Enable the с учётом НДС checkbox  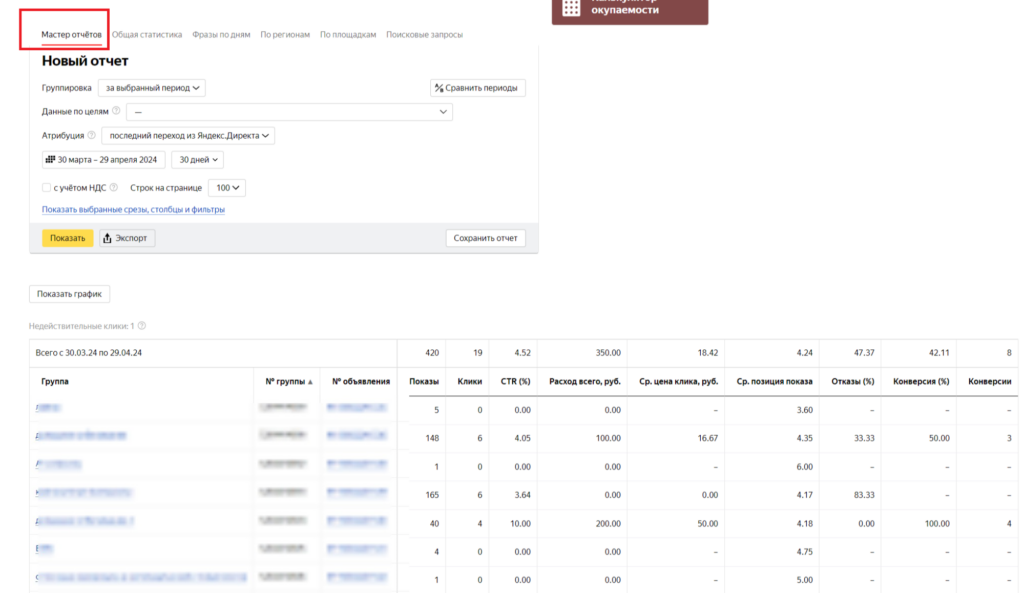pos(46,187)
